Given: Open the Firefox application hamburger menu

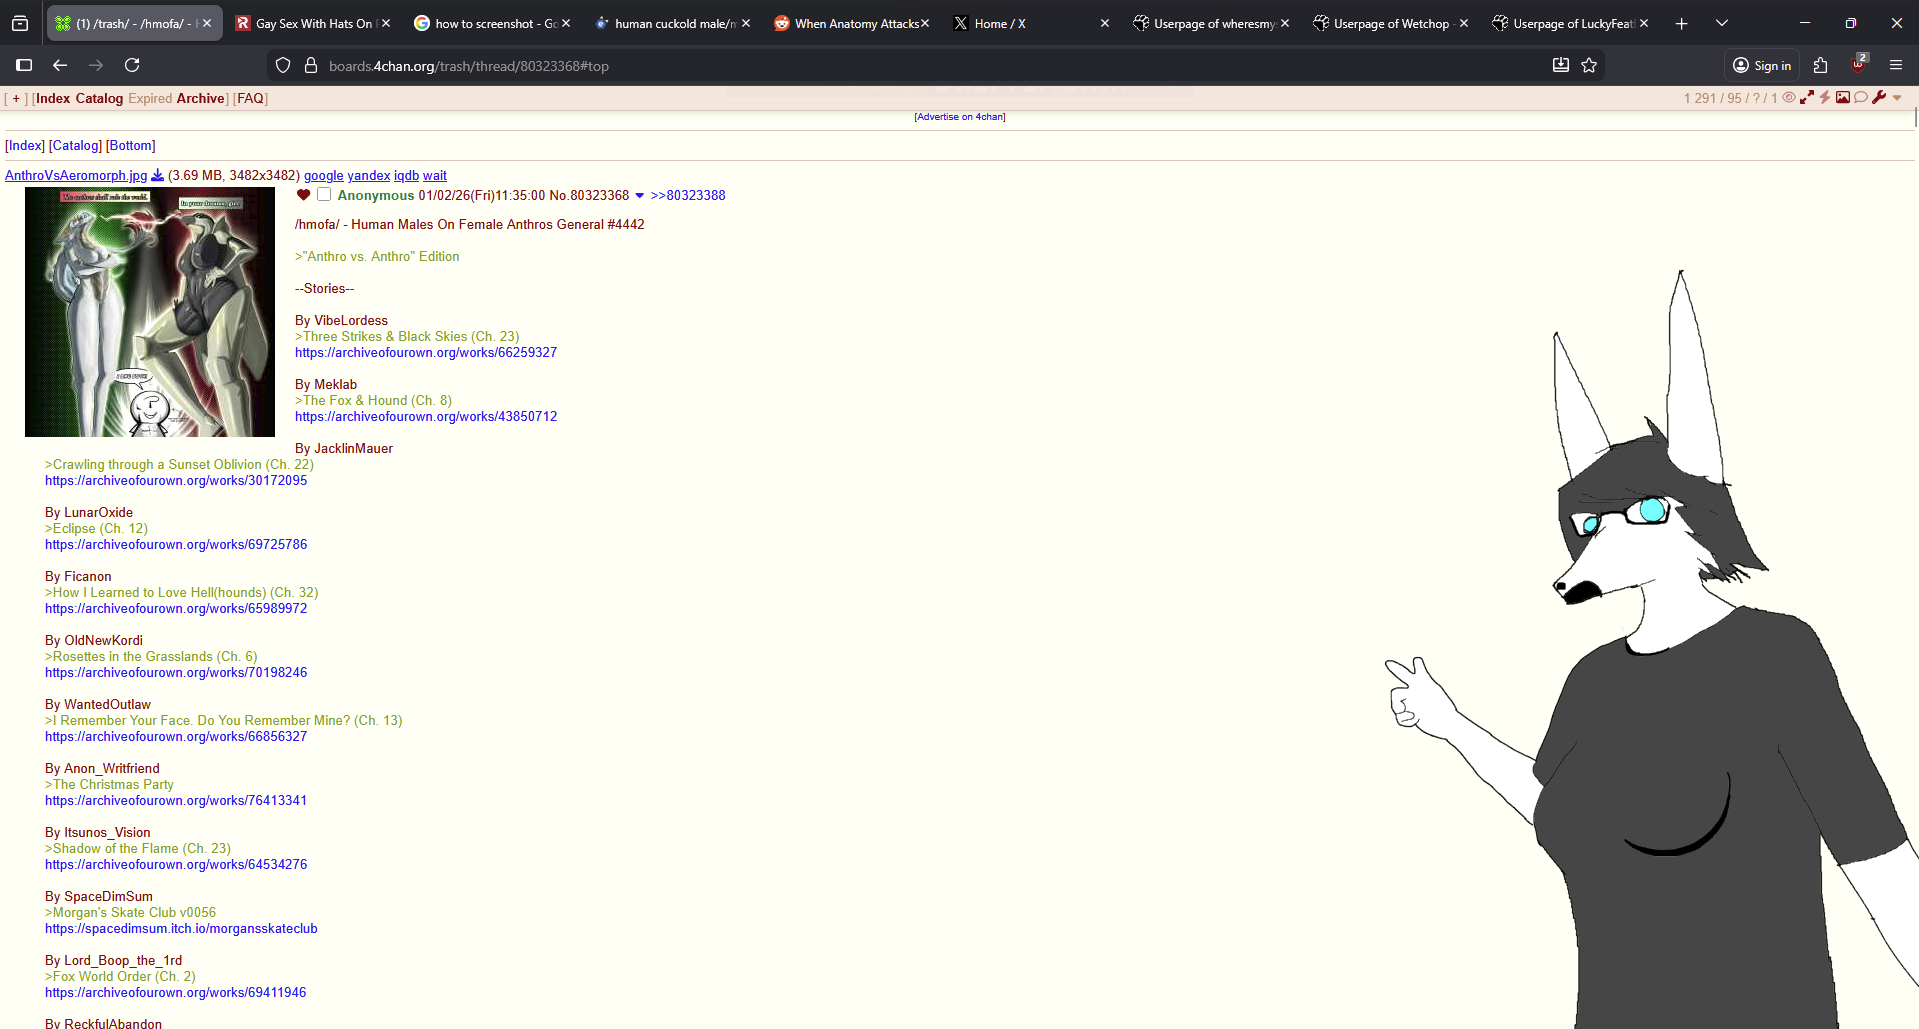Looking at the screenshot, I should [1896, 65].
